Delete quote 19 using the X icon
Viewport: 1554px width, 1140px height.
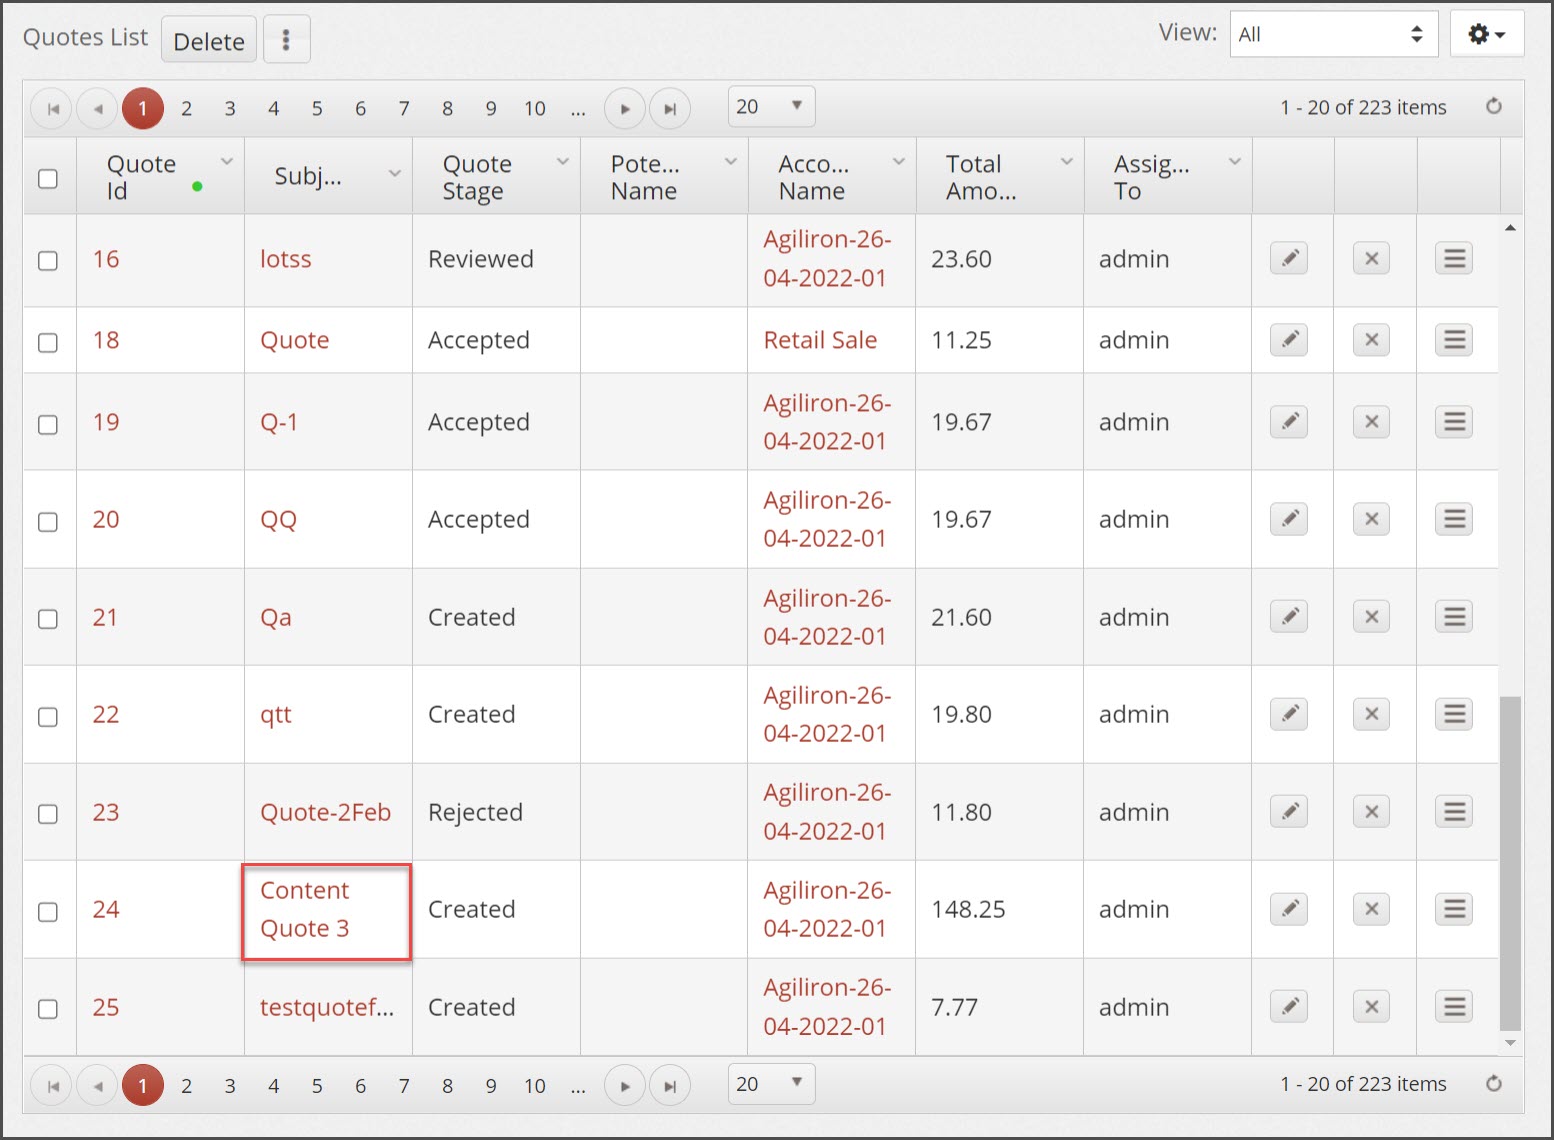(1371, 422)
